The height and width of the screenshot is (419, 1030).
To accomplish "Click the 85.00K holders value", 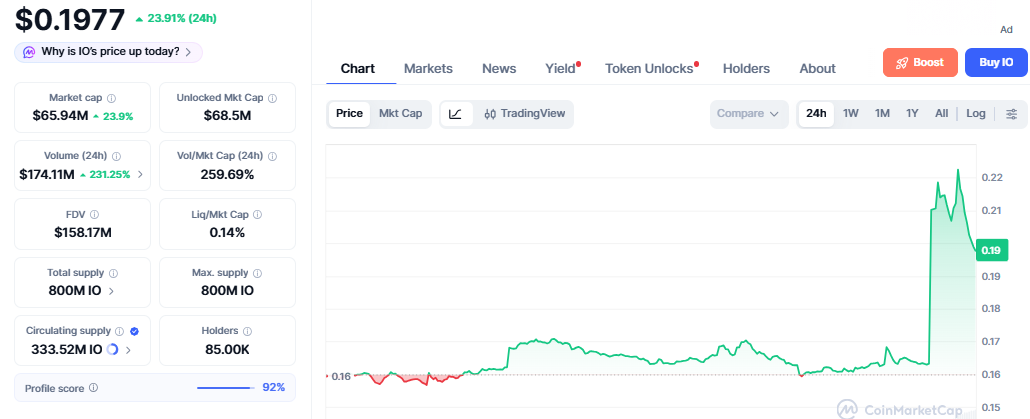I will pos(227,349).
